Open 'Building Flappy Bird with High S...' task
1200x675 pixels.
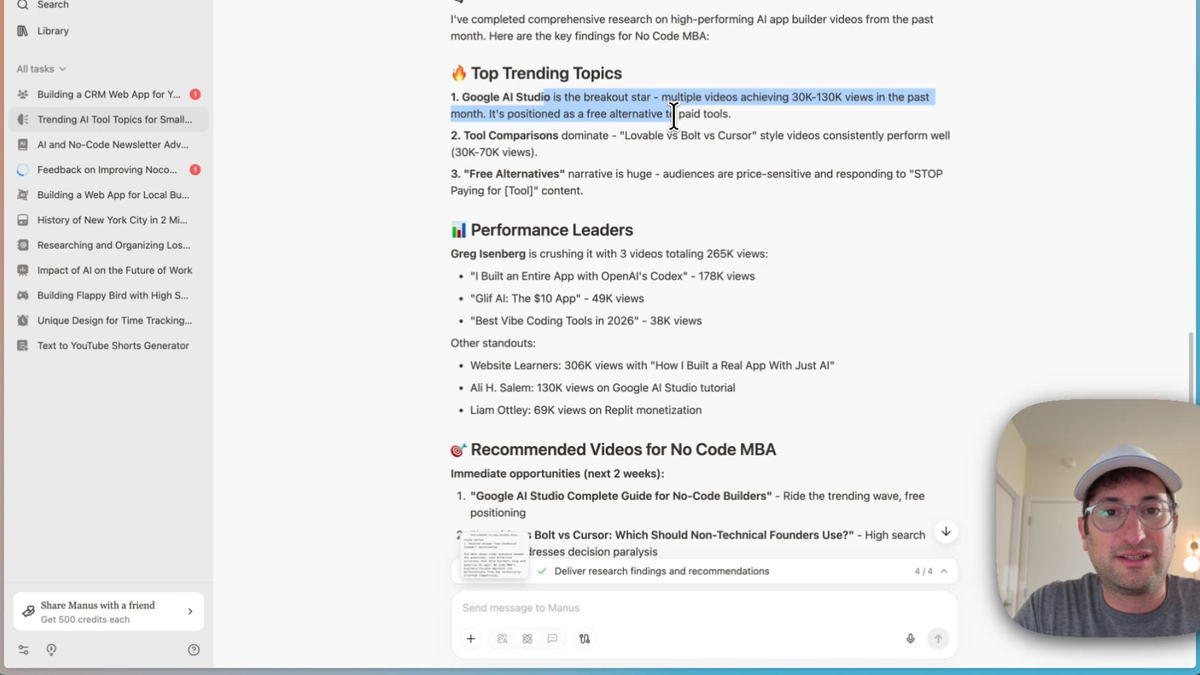point(108,295)
